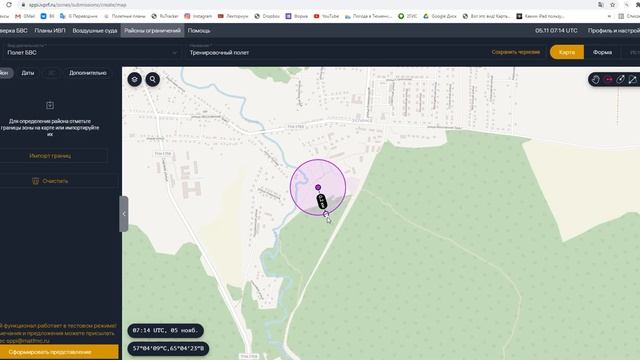Open the Dropbox bookmark
640x360 pixels.
coord(267,16)
